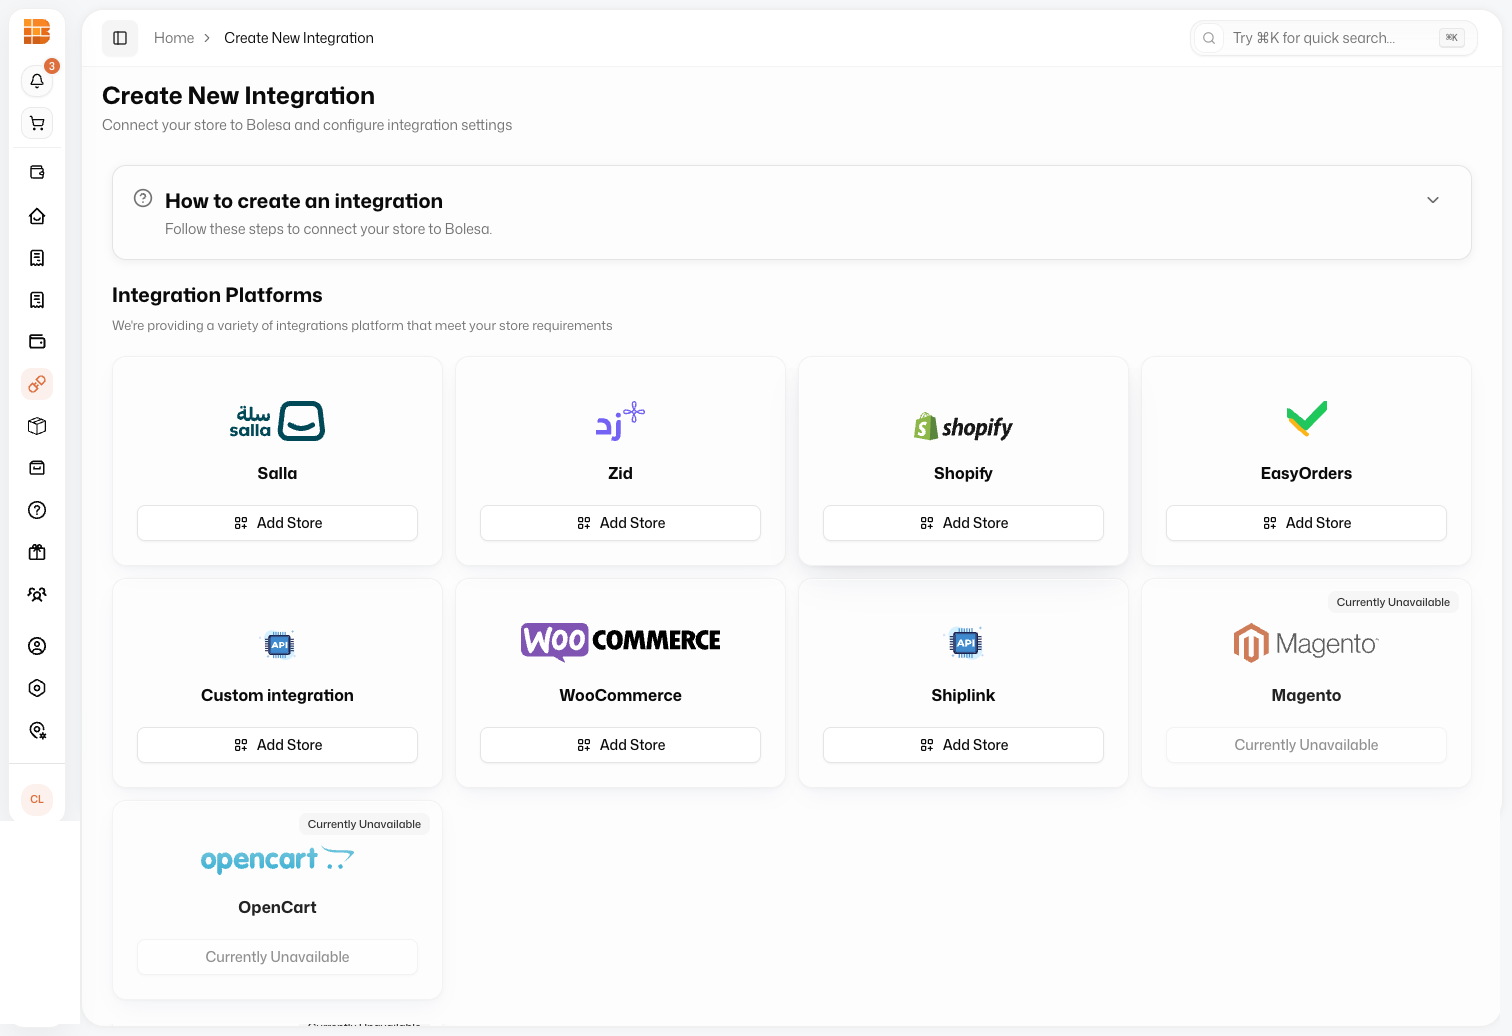Click the 'Custom integration' card title
The width and height of the screenshot is (1512, 1036).
277,696
